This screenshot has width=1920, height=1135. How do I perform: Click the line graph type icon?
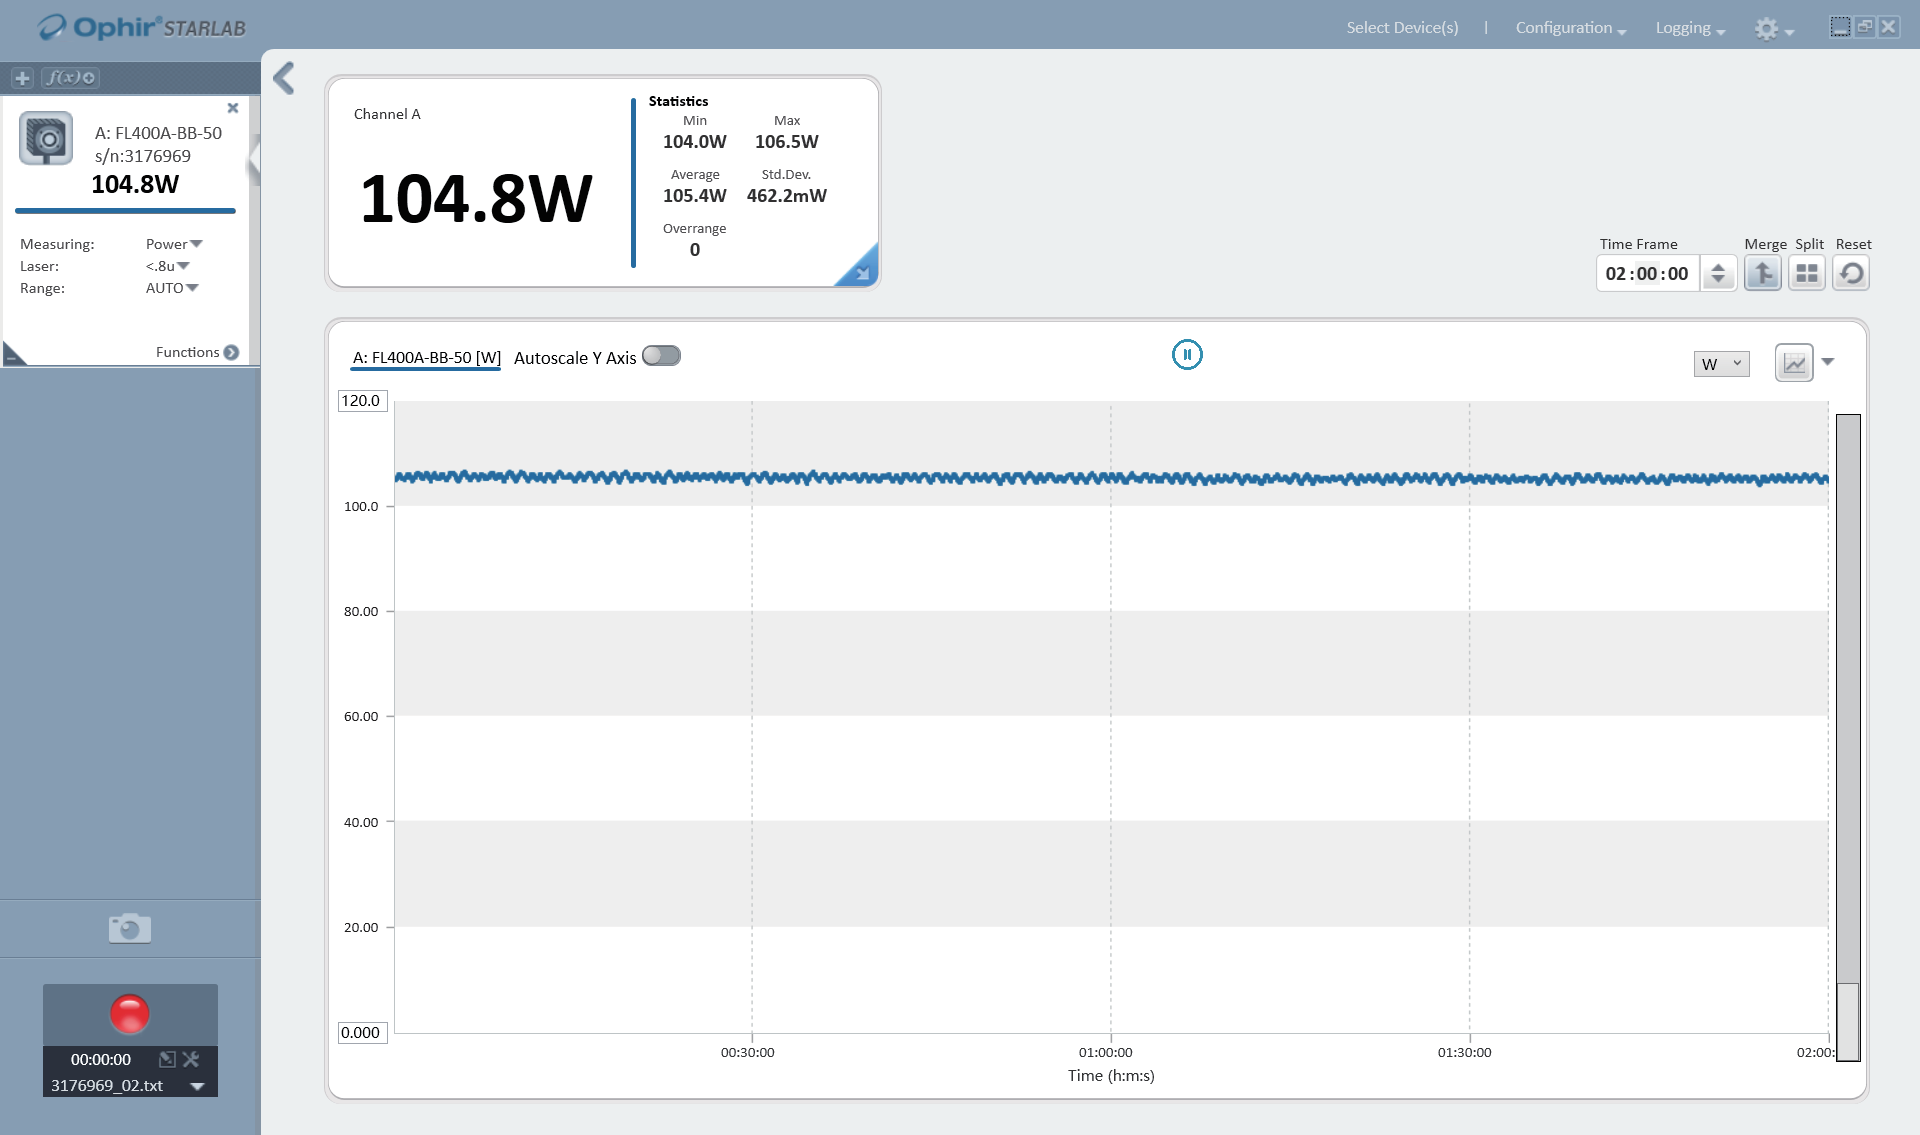[x=1794, y=363]
